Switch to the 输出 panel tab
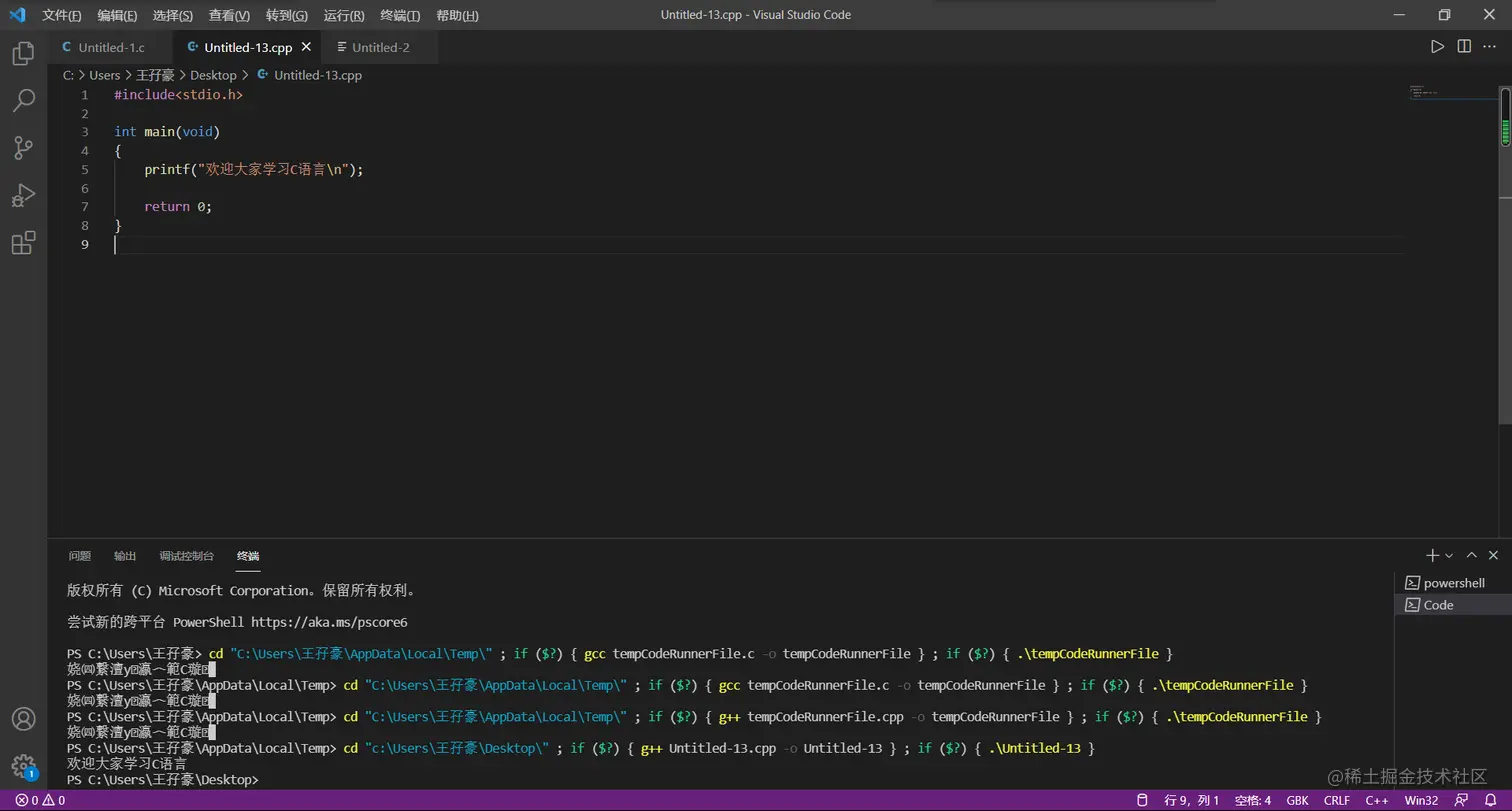Screen dimensions: 1512x811 pyautogui.click(x=125, y=556)
